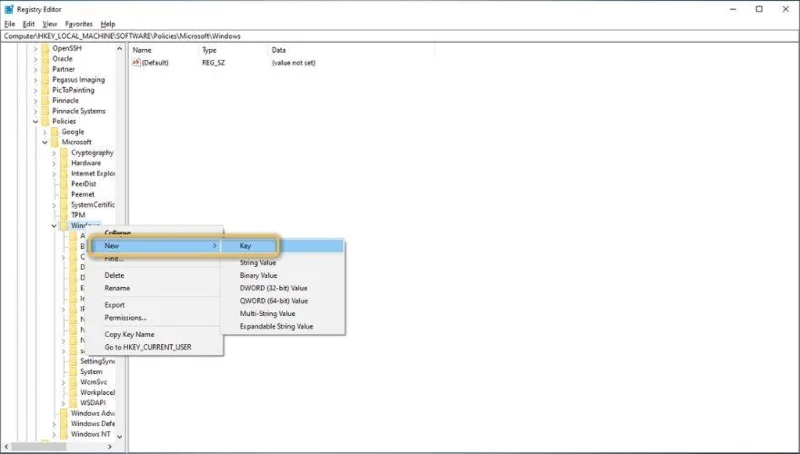Viewport: 800px width, 454px height.
Task: Click the WcmSvc folder icon
Action: click(x=73, y=382)
